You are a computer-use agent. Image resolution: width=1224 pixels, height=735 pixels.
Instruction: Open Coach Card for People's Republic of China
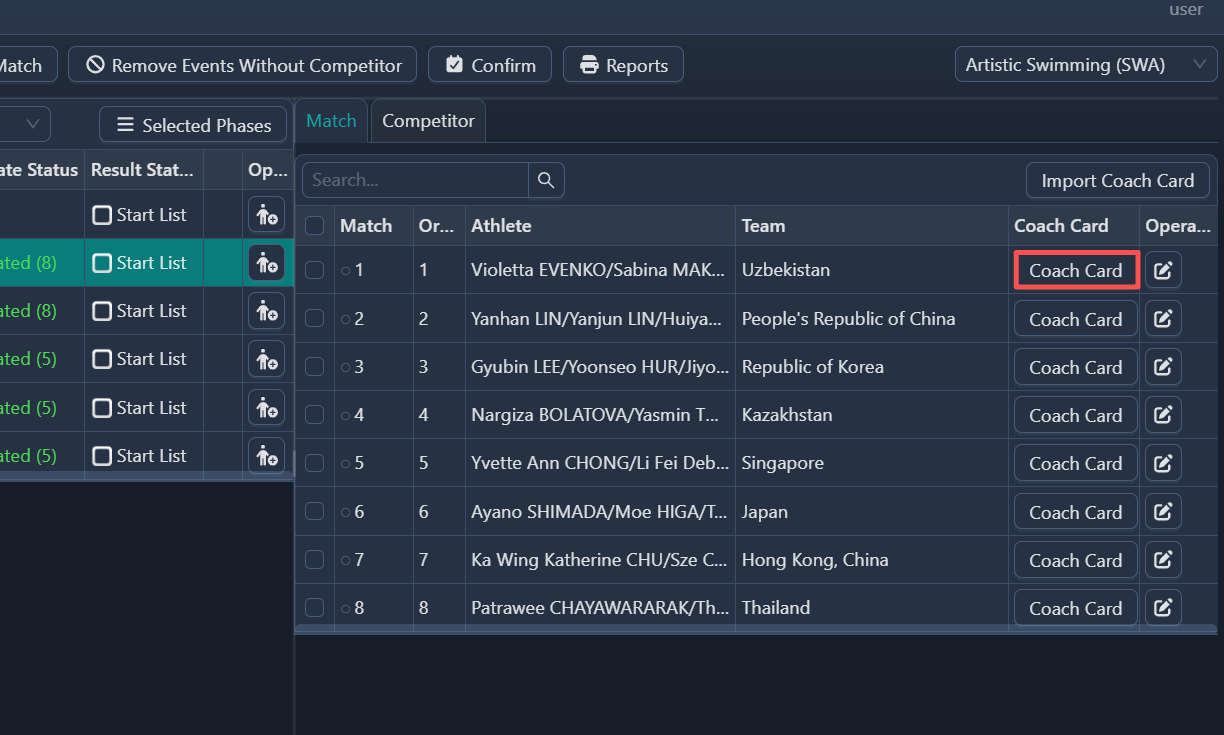point(1076,319)
